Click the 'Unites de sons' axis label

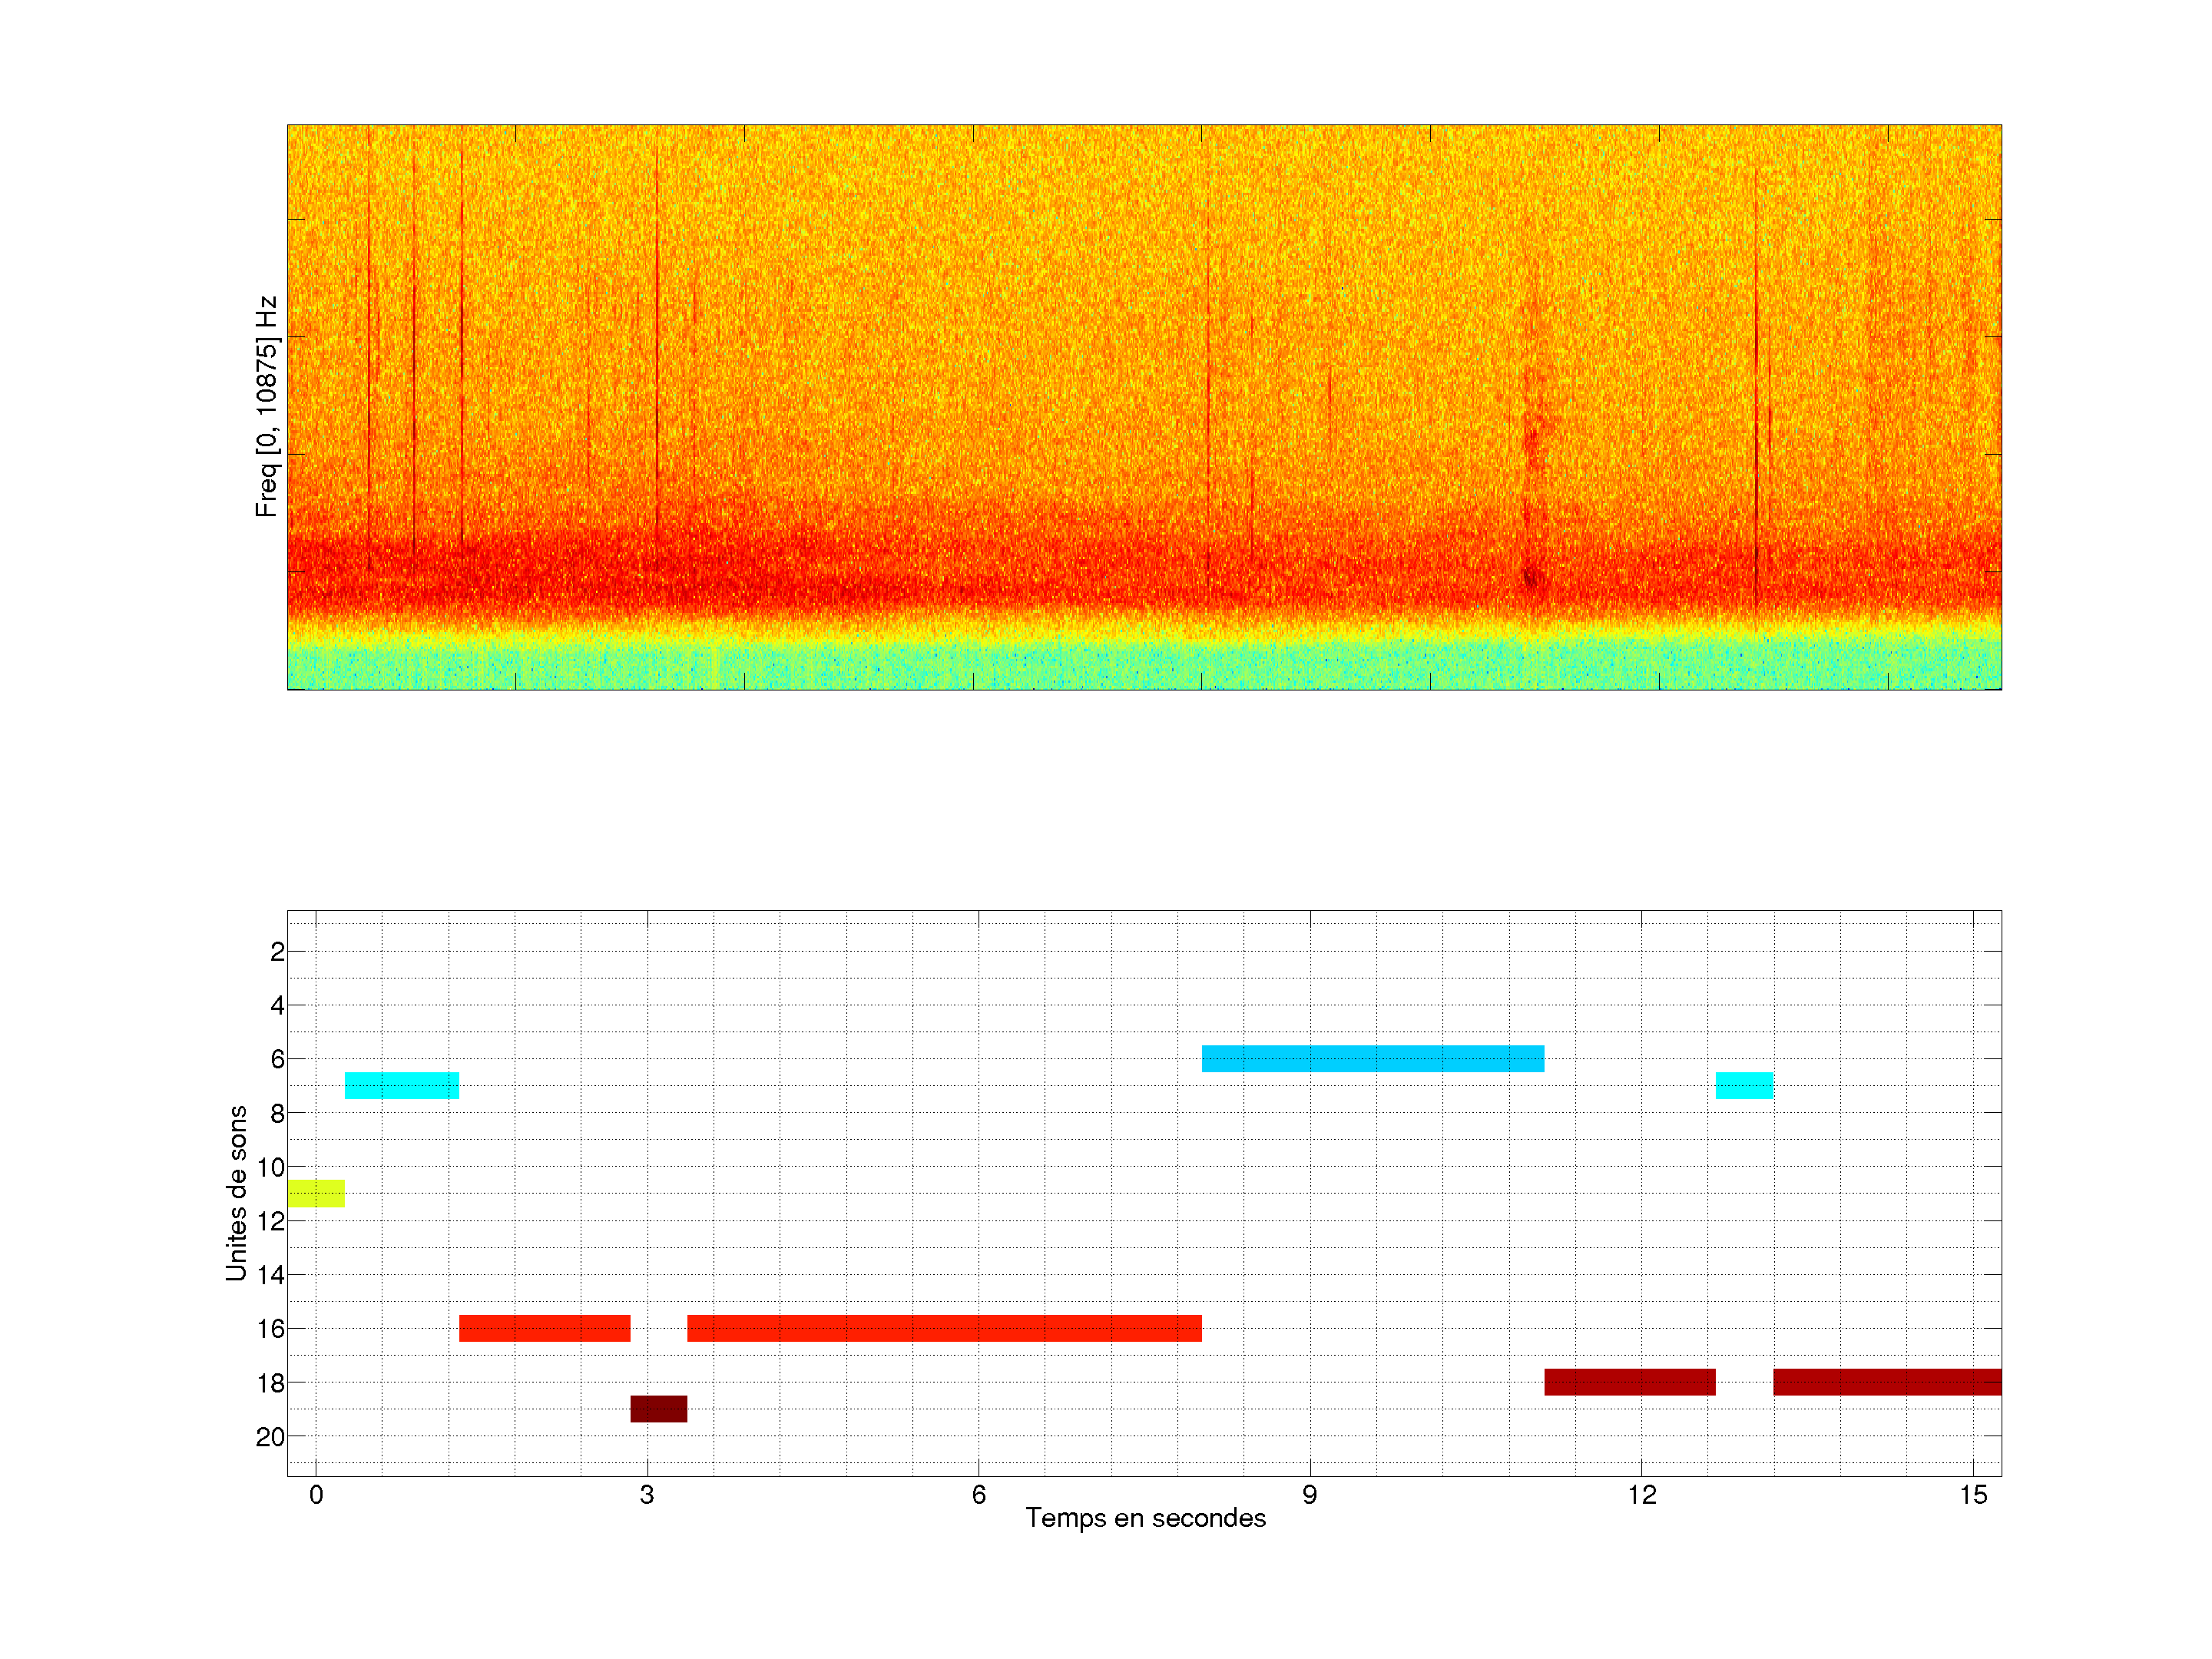[236, 1193]
